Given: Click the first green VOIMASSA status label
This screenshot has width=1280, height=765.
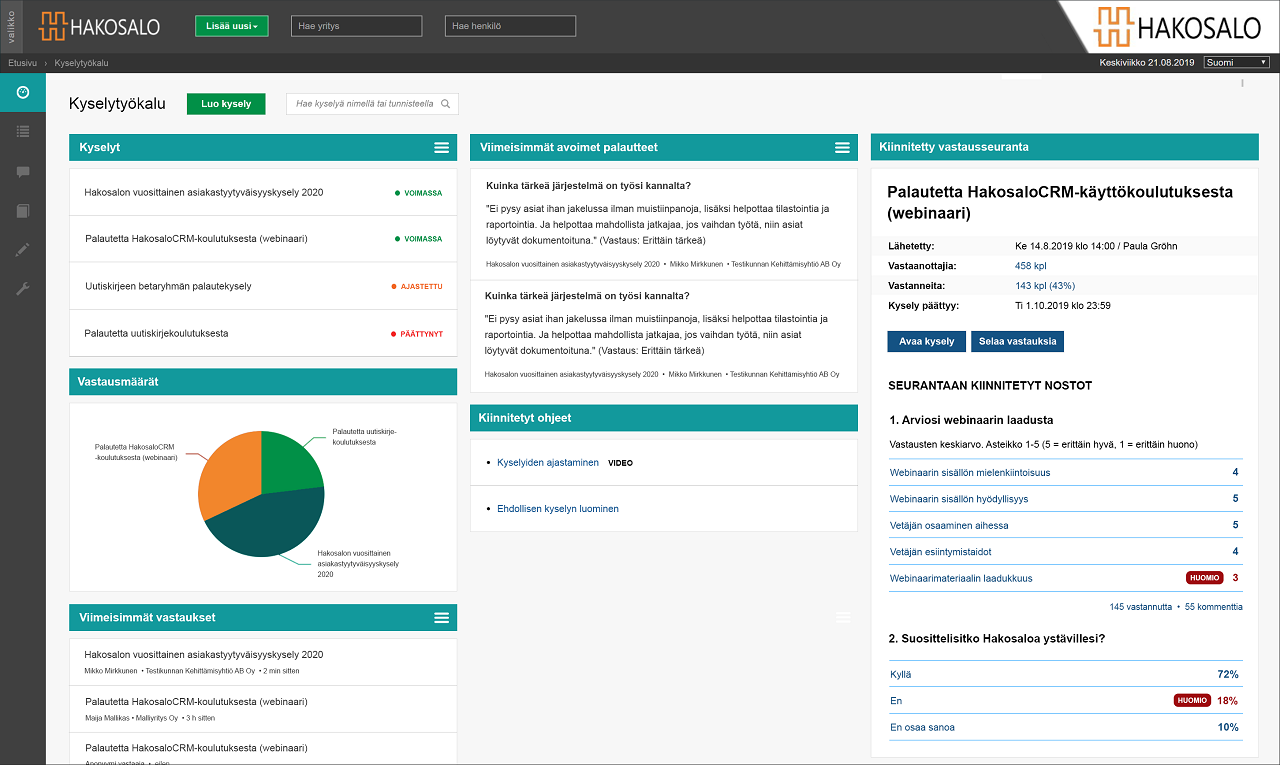Looking at the screenshot, I should click(x=419, y=193).
